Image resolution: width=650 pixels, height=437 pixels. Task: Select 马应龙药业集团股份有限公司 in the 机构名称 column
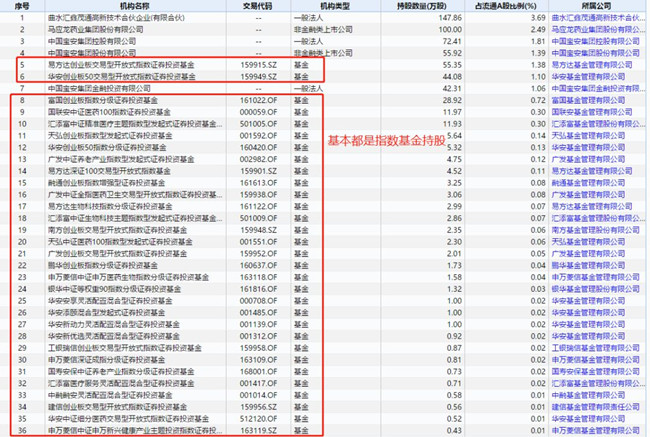tap(95, 29)
